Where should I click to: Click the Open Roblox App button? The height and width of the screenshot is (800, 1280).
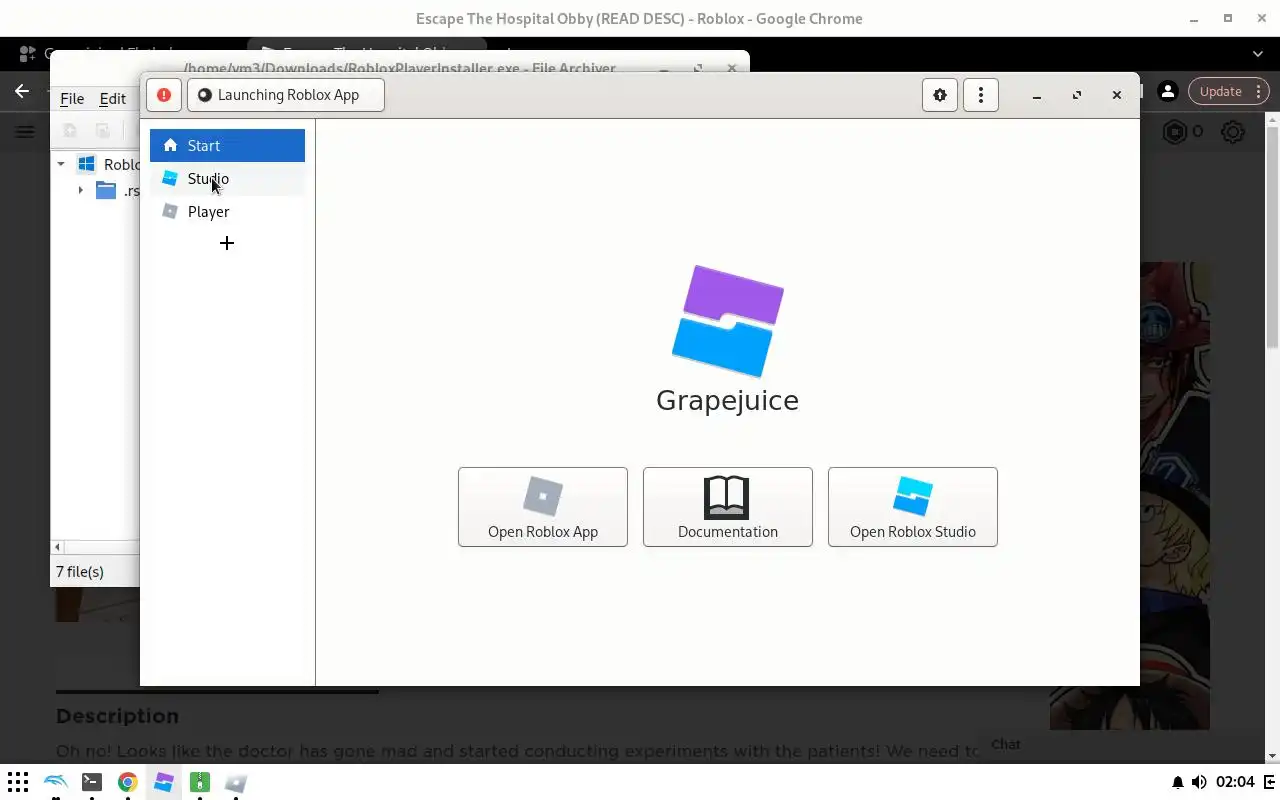pos(543,507)
